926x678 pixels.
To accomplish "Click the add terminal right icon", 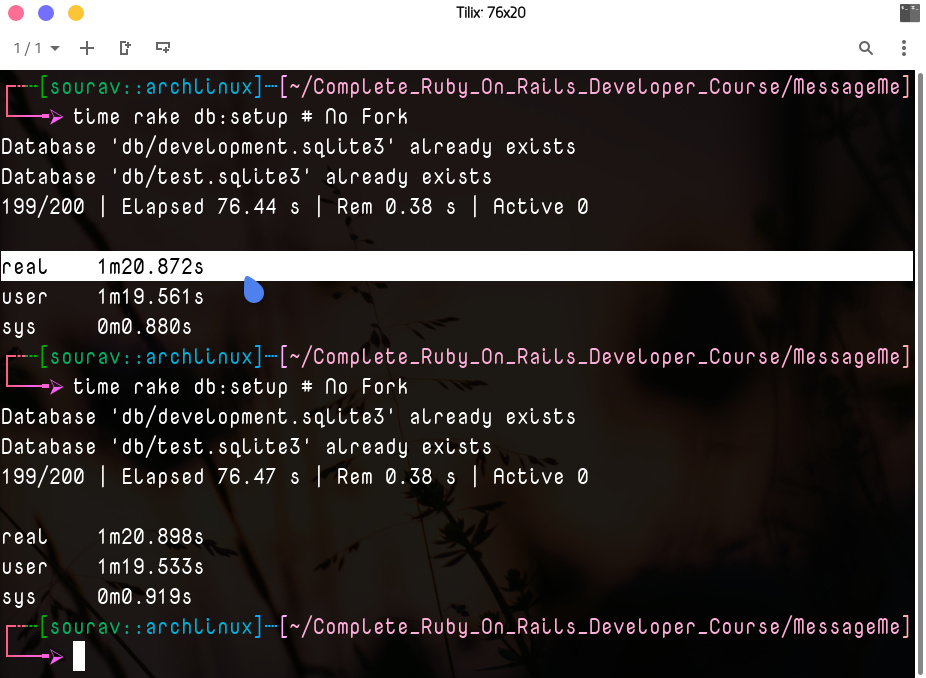I will point(125,48).
